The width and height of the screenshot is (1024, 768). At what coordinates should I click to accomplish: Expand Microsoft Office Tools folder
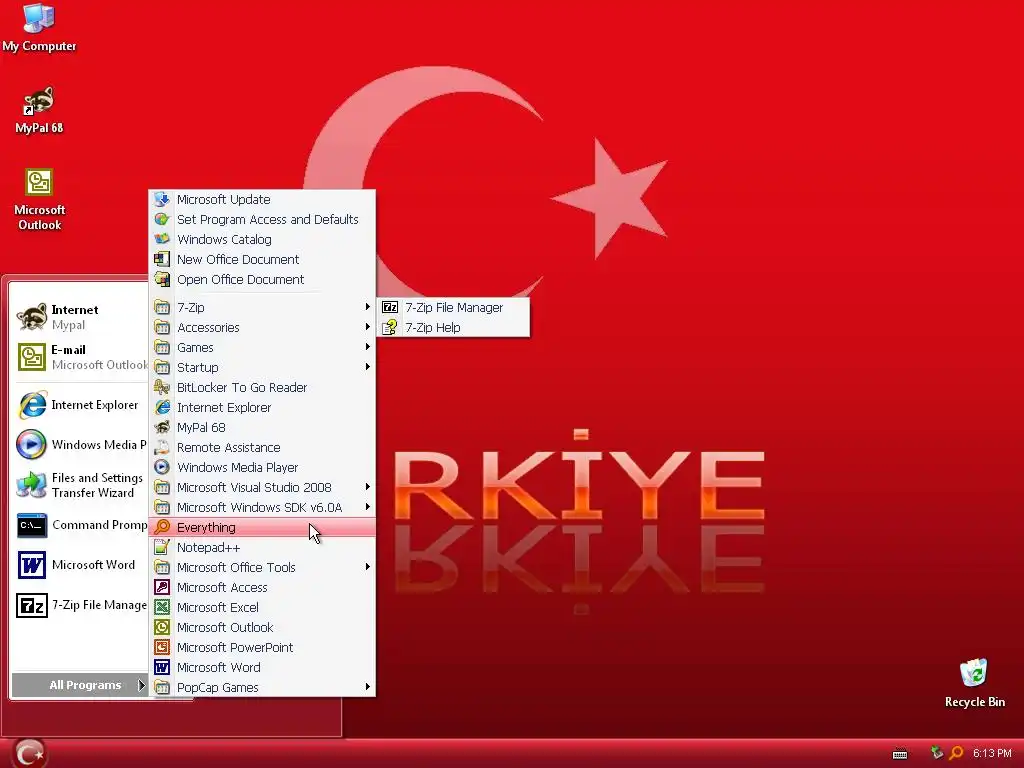pos(263,568)
